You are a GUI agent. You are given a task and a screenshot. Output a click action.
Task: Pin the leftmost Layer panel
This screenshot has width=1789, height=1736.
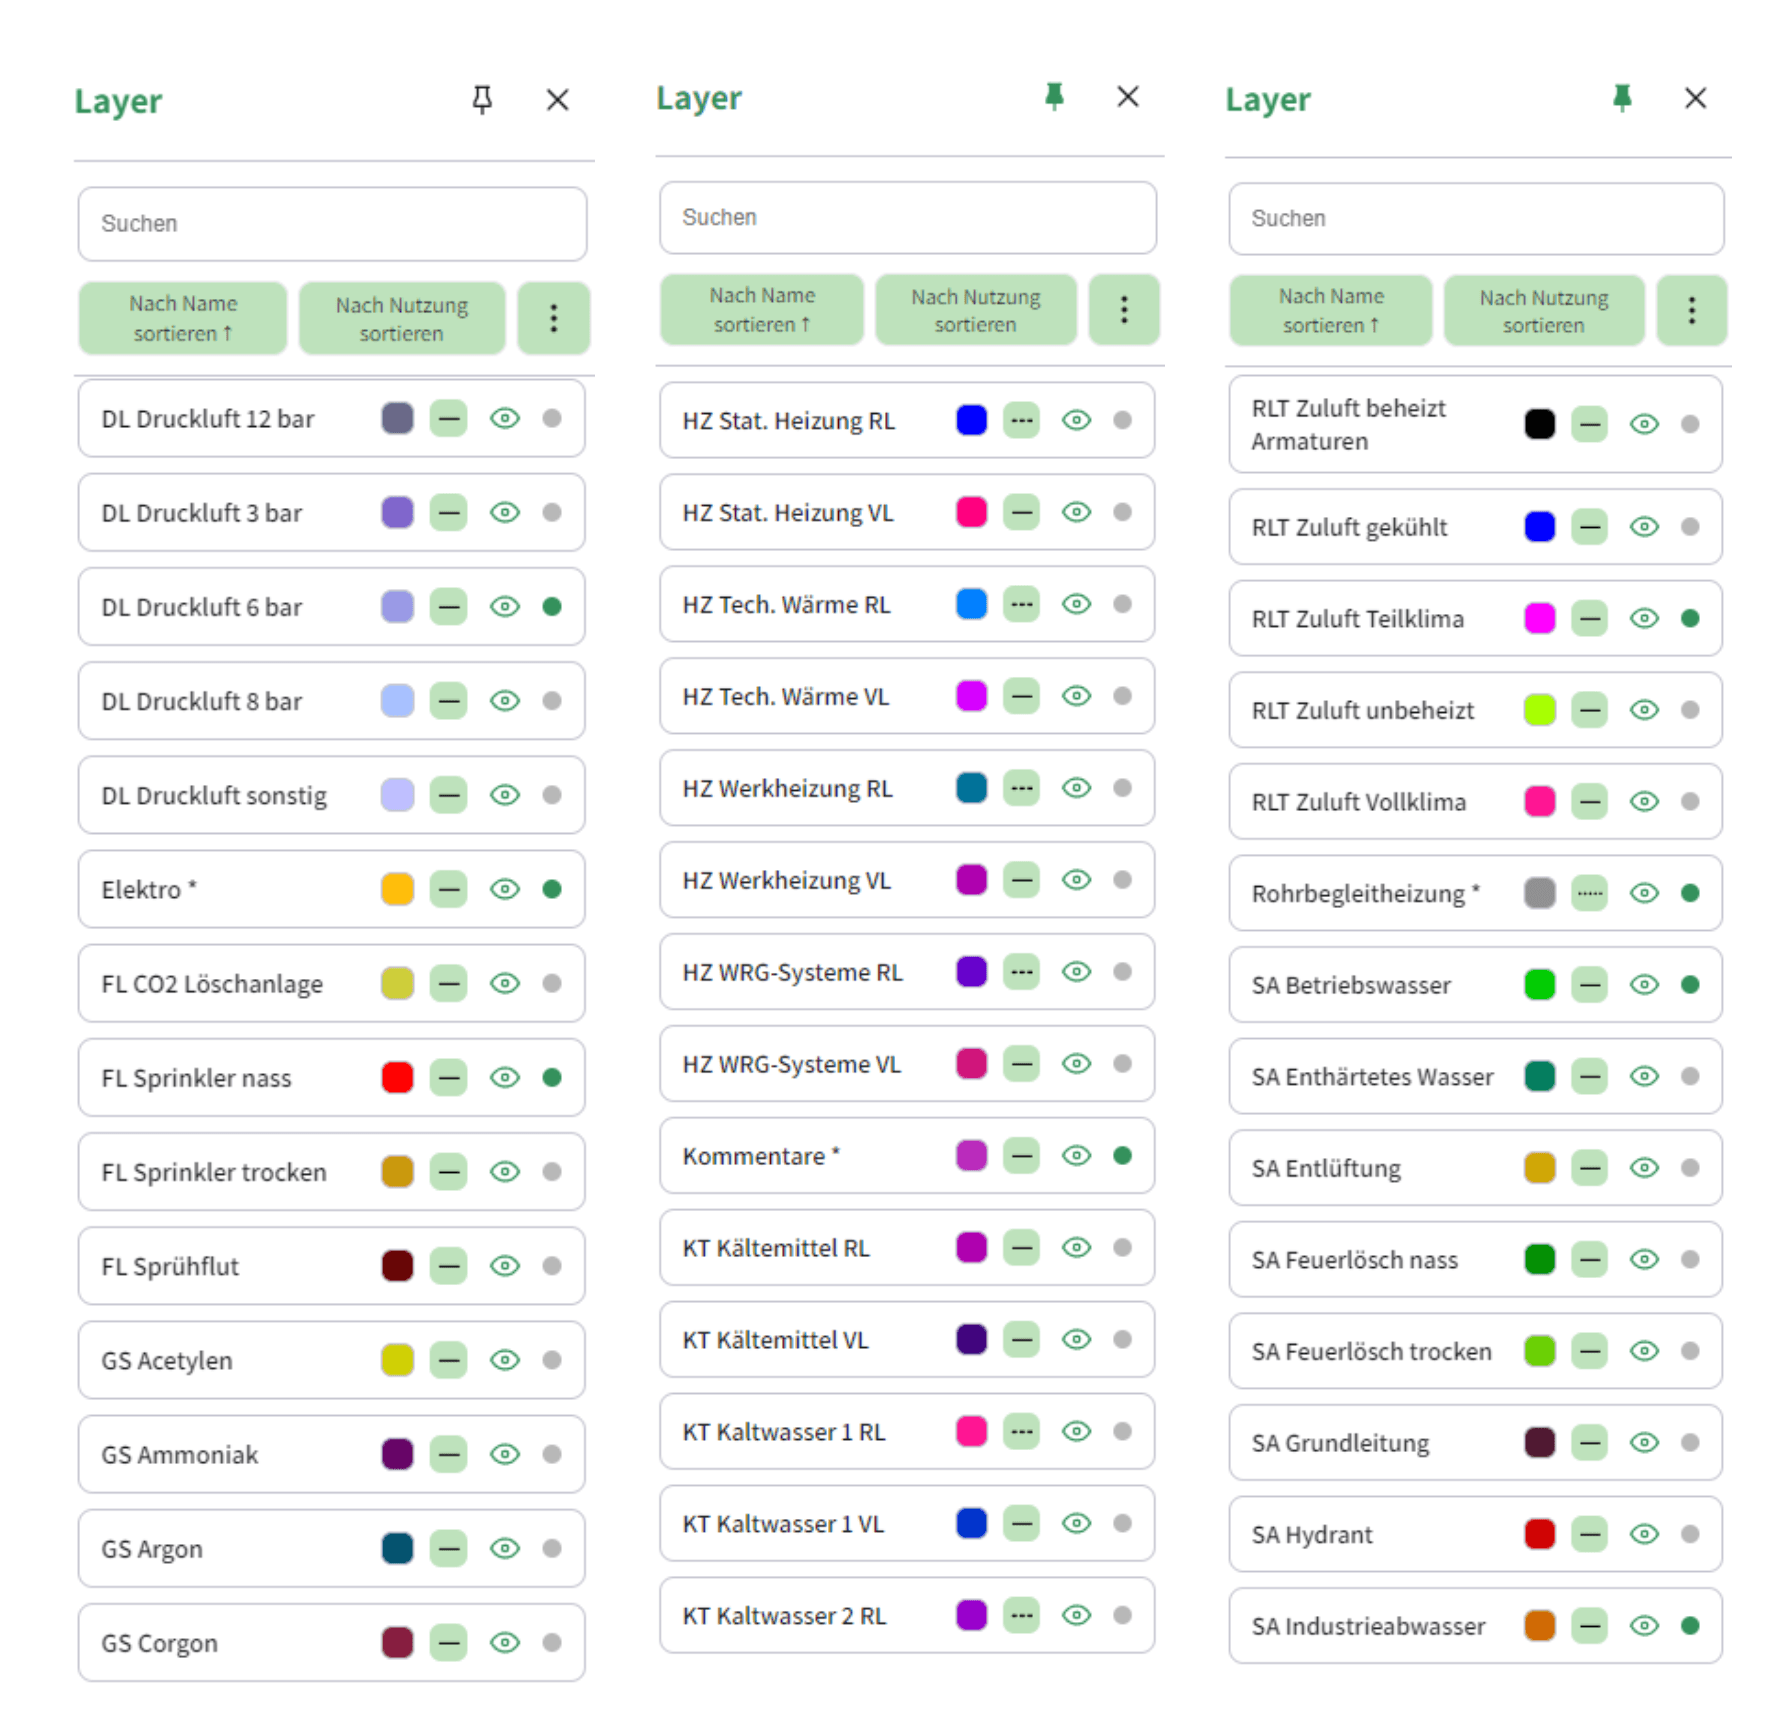pos(484,100)
